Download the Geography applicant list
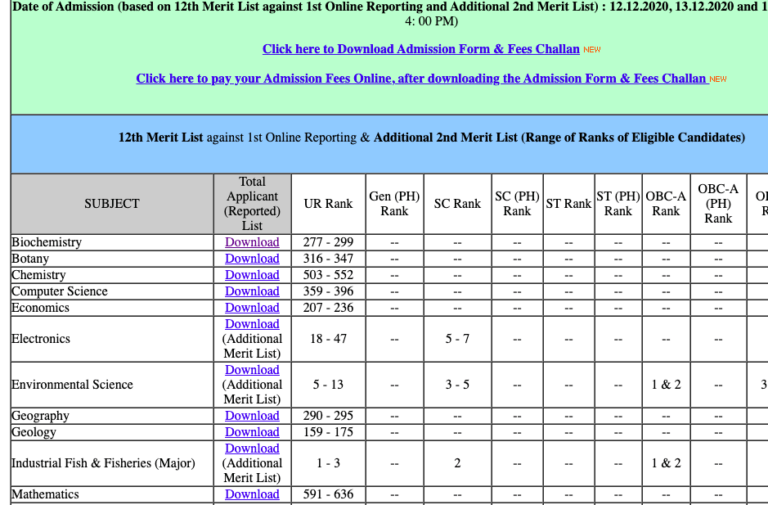Screen dimensions: 768x505 252,415
